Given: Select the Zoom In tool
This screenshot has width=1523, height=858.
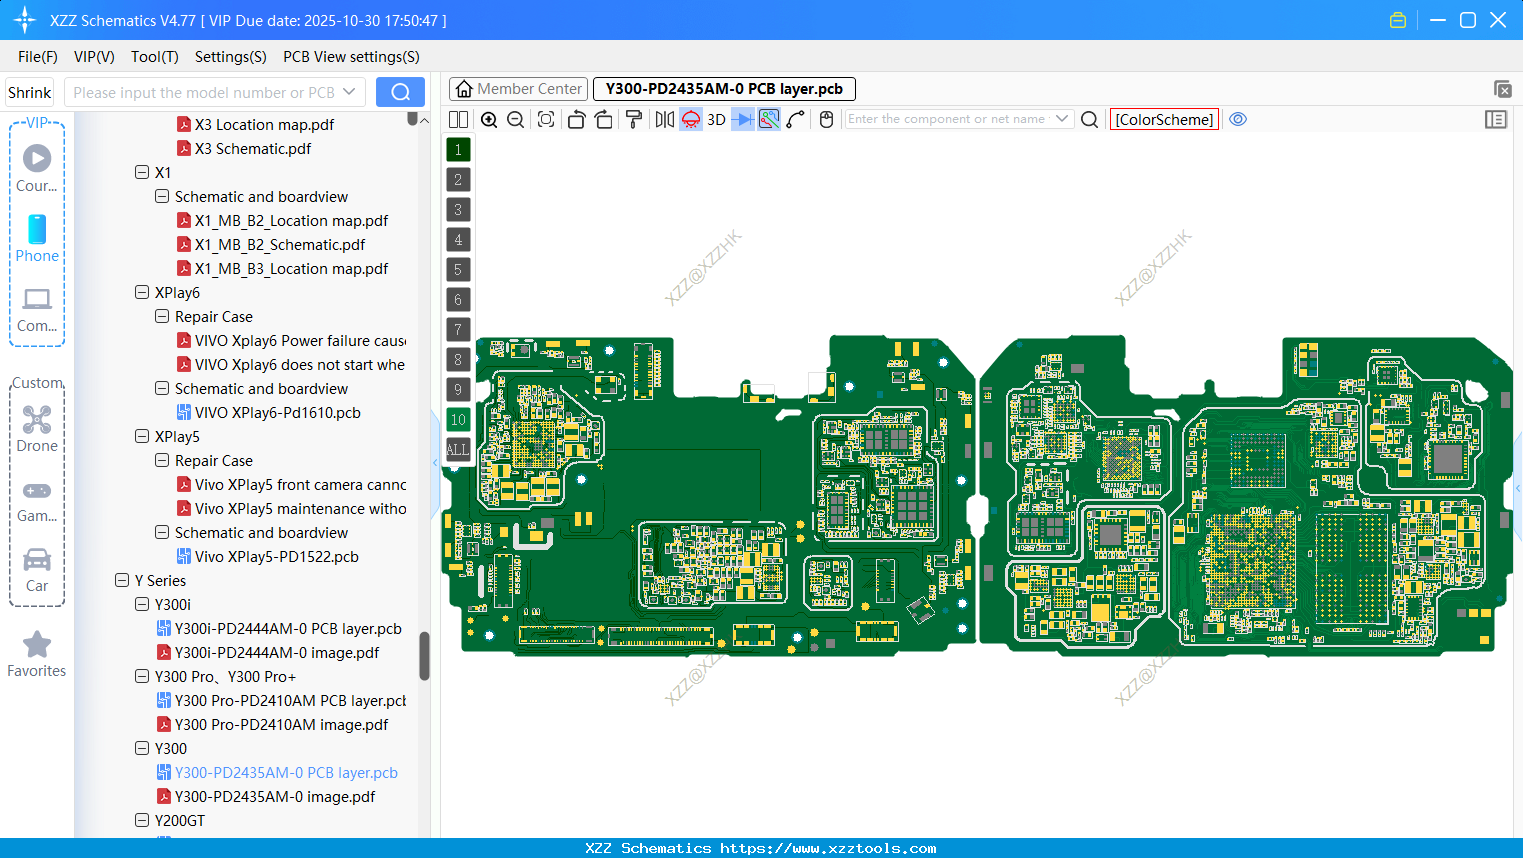Looking at the screenshot, I should (489, 119).
